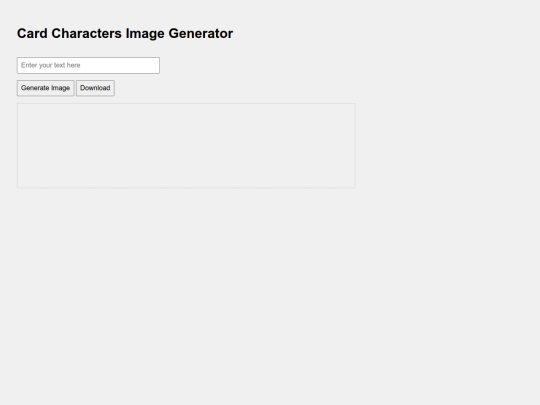This screenshot has height=405, width=540.
Task: Place cursor in the text input box
Action: [88, 65]
